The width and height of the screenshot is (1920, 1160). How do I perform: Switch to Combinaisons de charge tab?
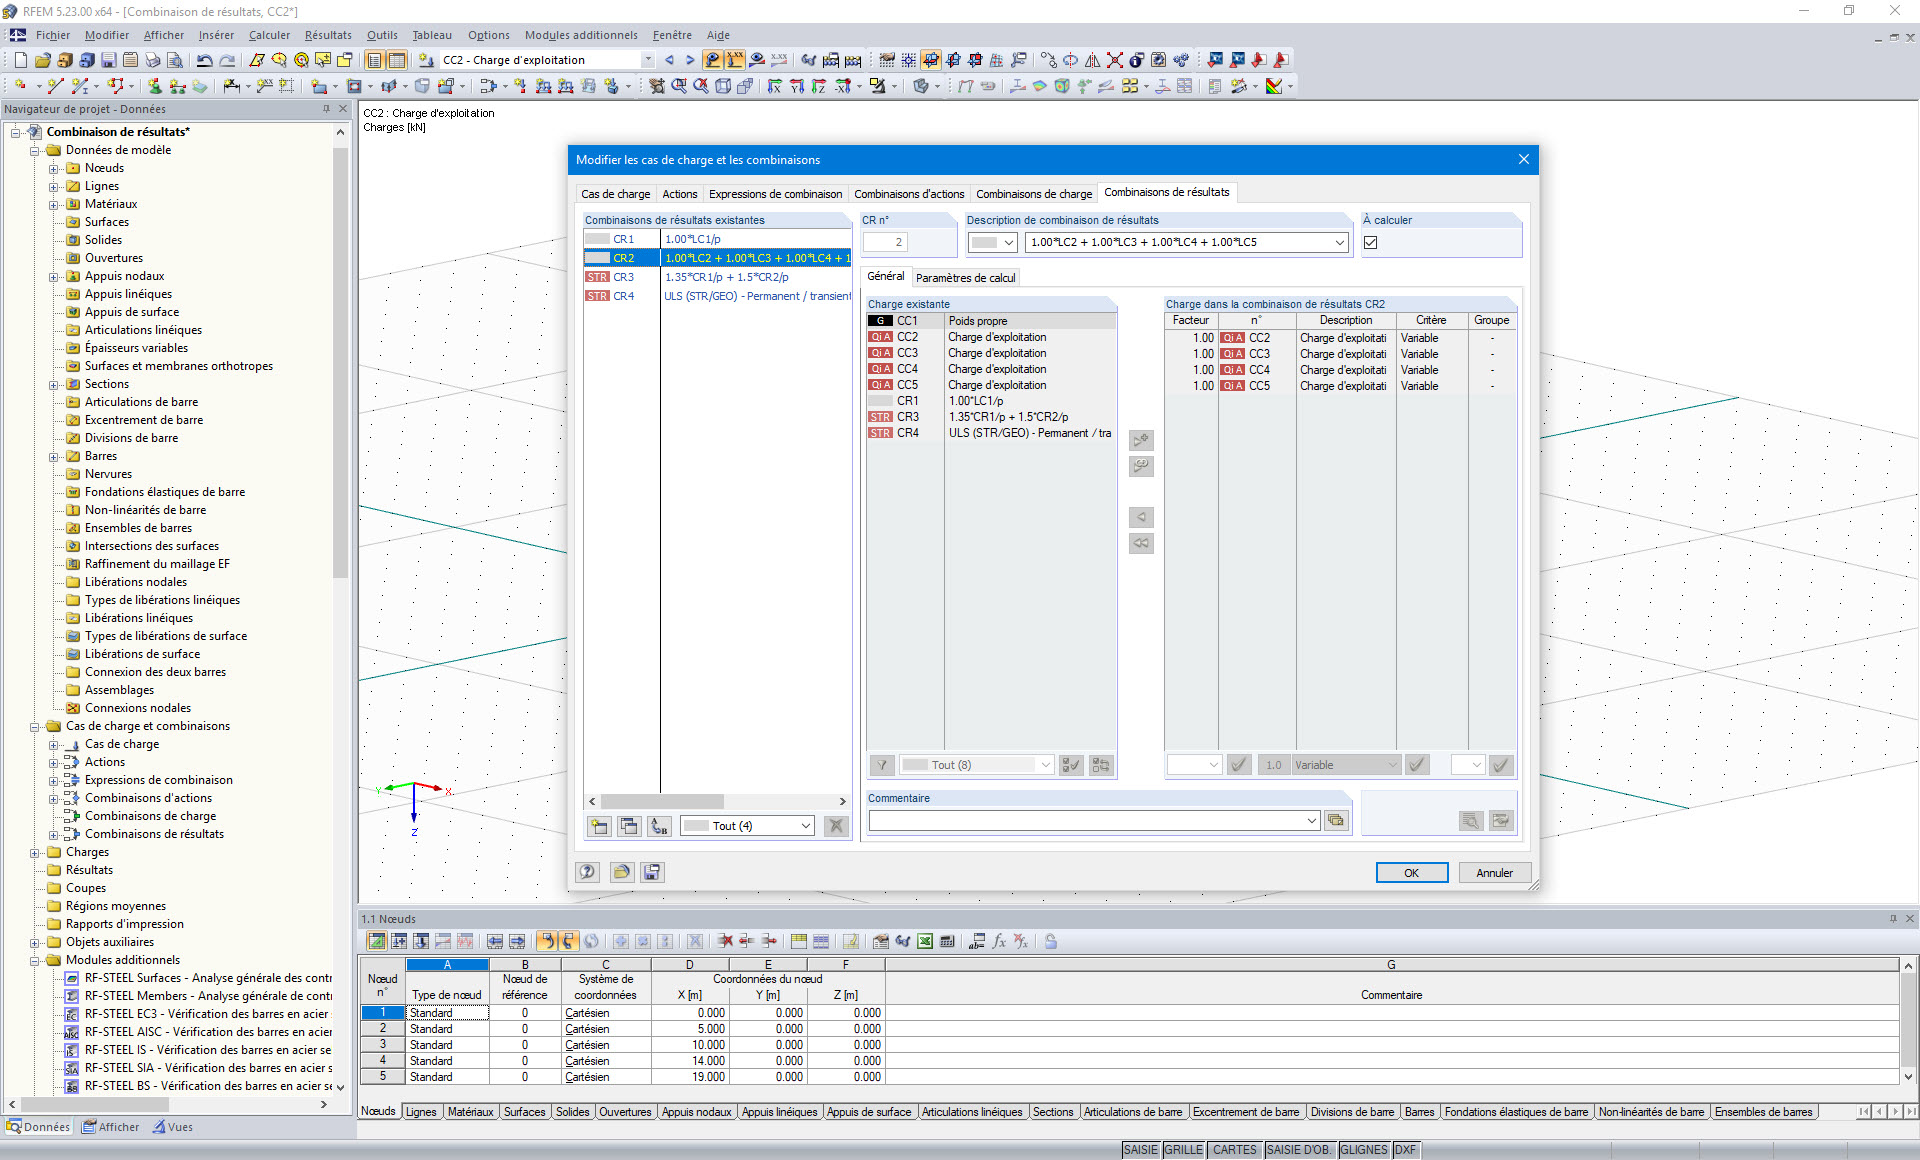(1033, 193)
